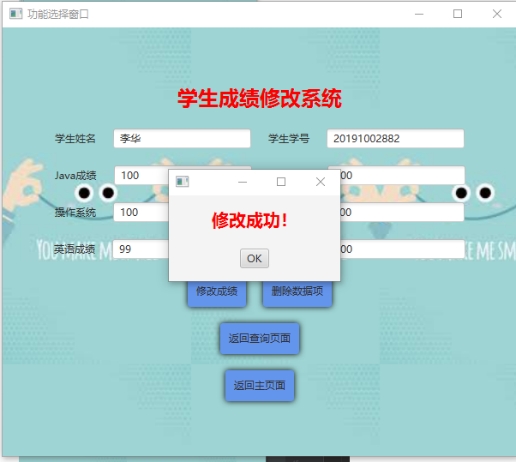Maximize the 修改成功 popup dialog
The image size is (516, 462).
281,182
